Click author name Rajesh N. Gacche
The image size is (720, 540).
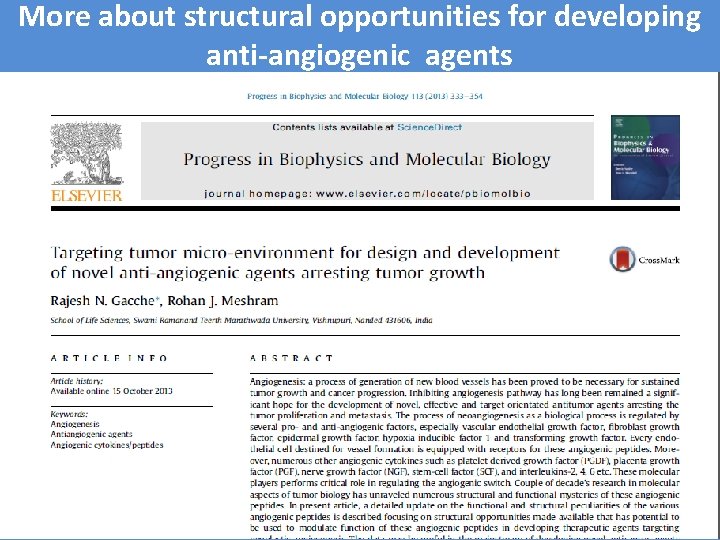103,301
